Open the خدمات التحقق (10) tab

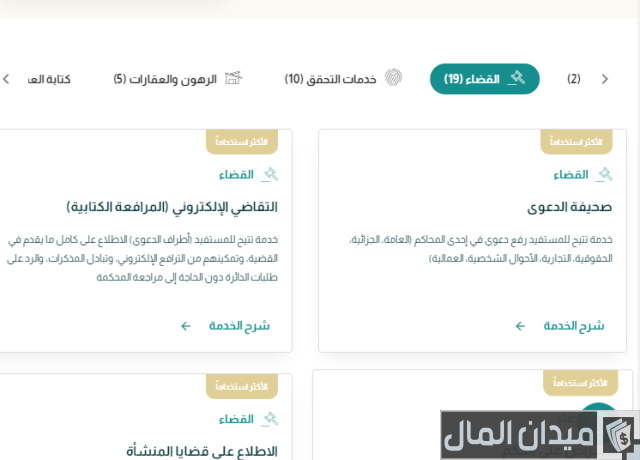pyautogui.click(x=343, y=78)
